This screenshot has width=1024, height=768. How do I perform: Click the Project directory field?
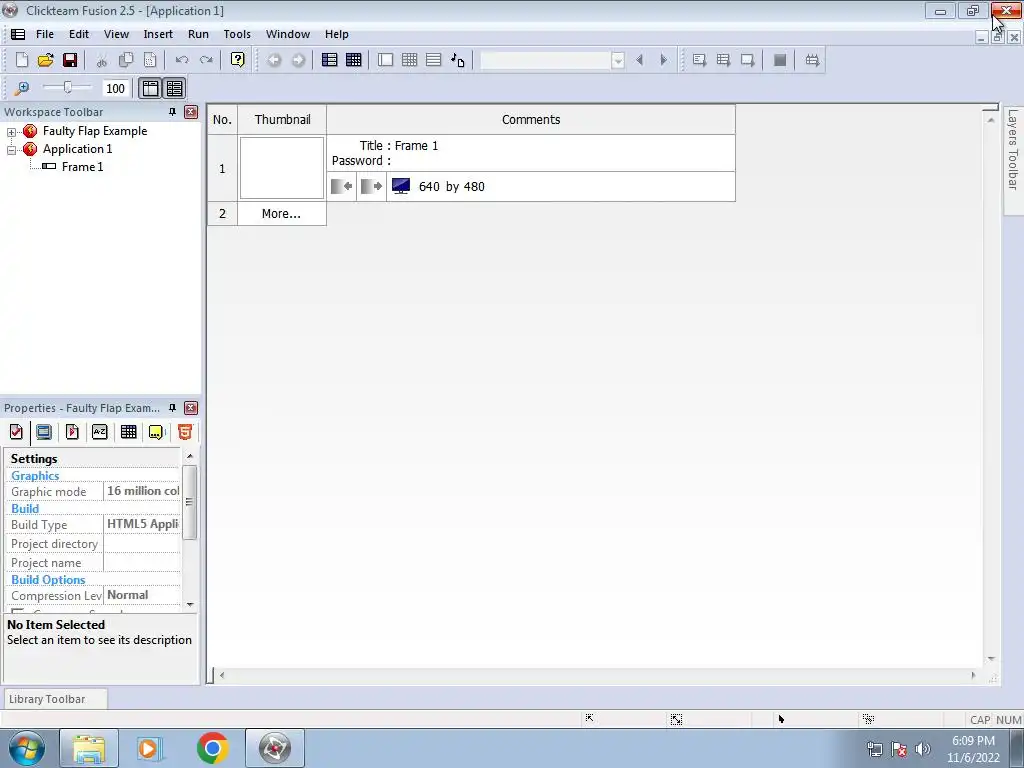click(142, 543)
